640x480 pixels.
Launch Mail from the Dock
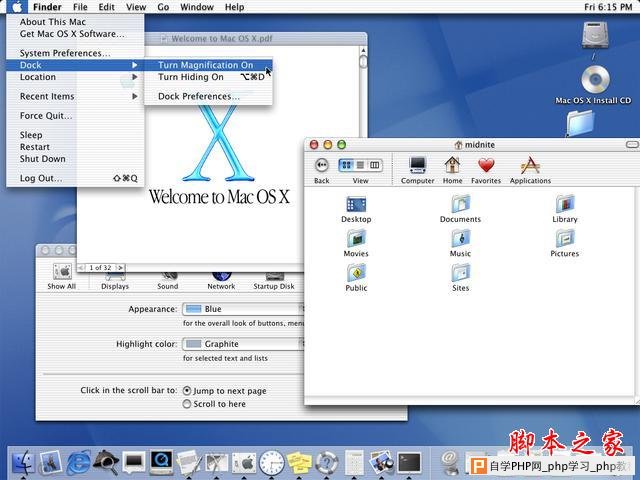pyautogui.click(x=51, y=463)
